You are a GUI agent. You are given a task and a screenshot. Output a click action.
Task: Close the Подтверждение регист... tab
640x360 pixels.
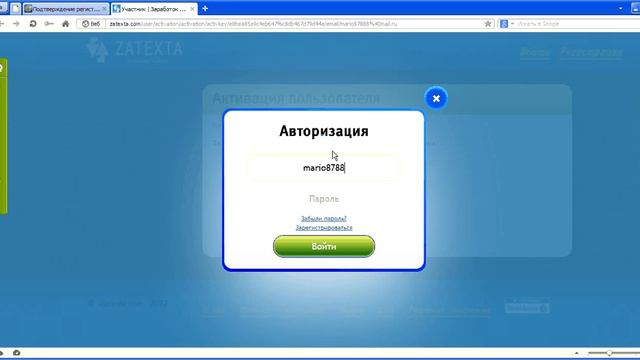pyautogui.click(x=104, y=9)
